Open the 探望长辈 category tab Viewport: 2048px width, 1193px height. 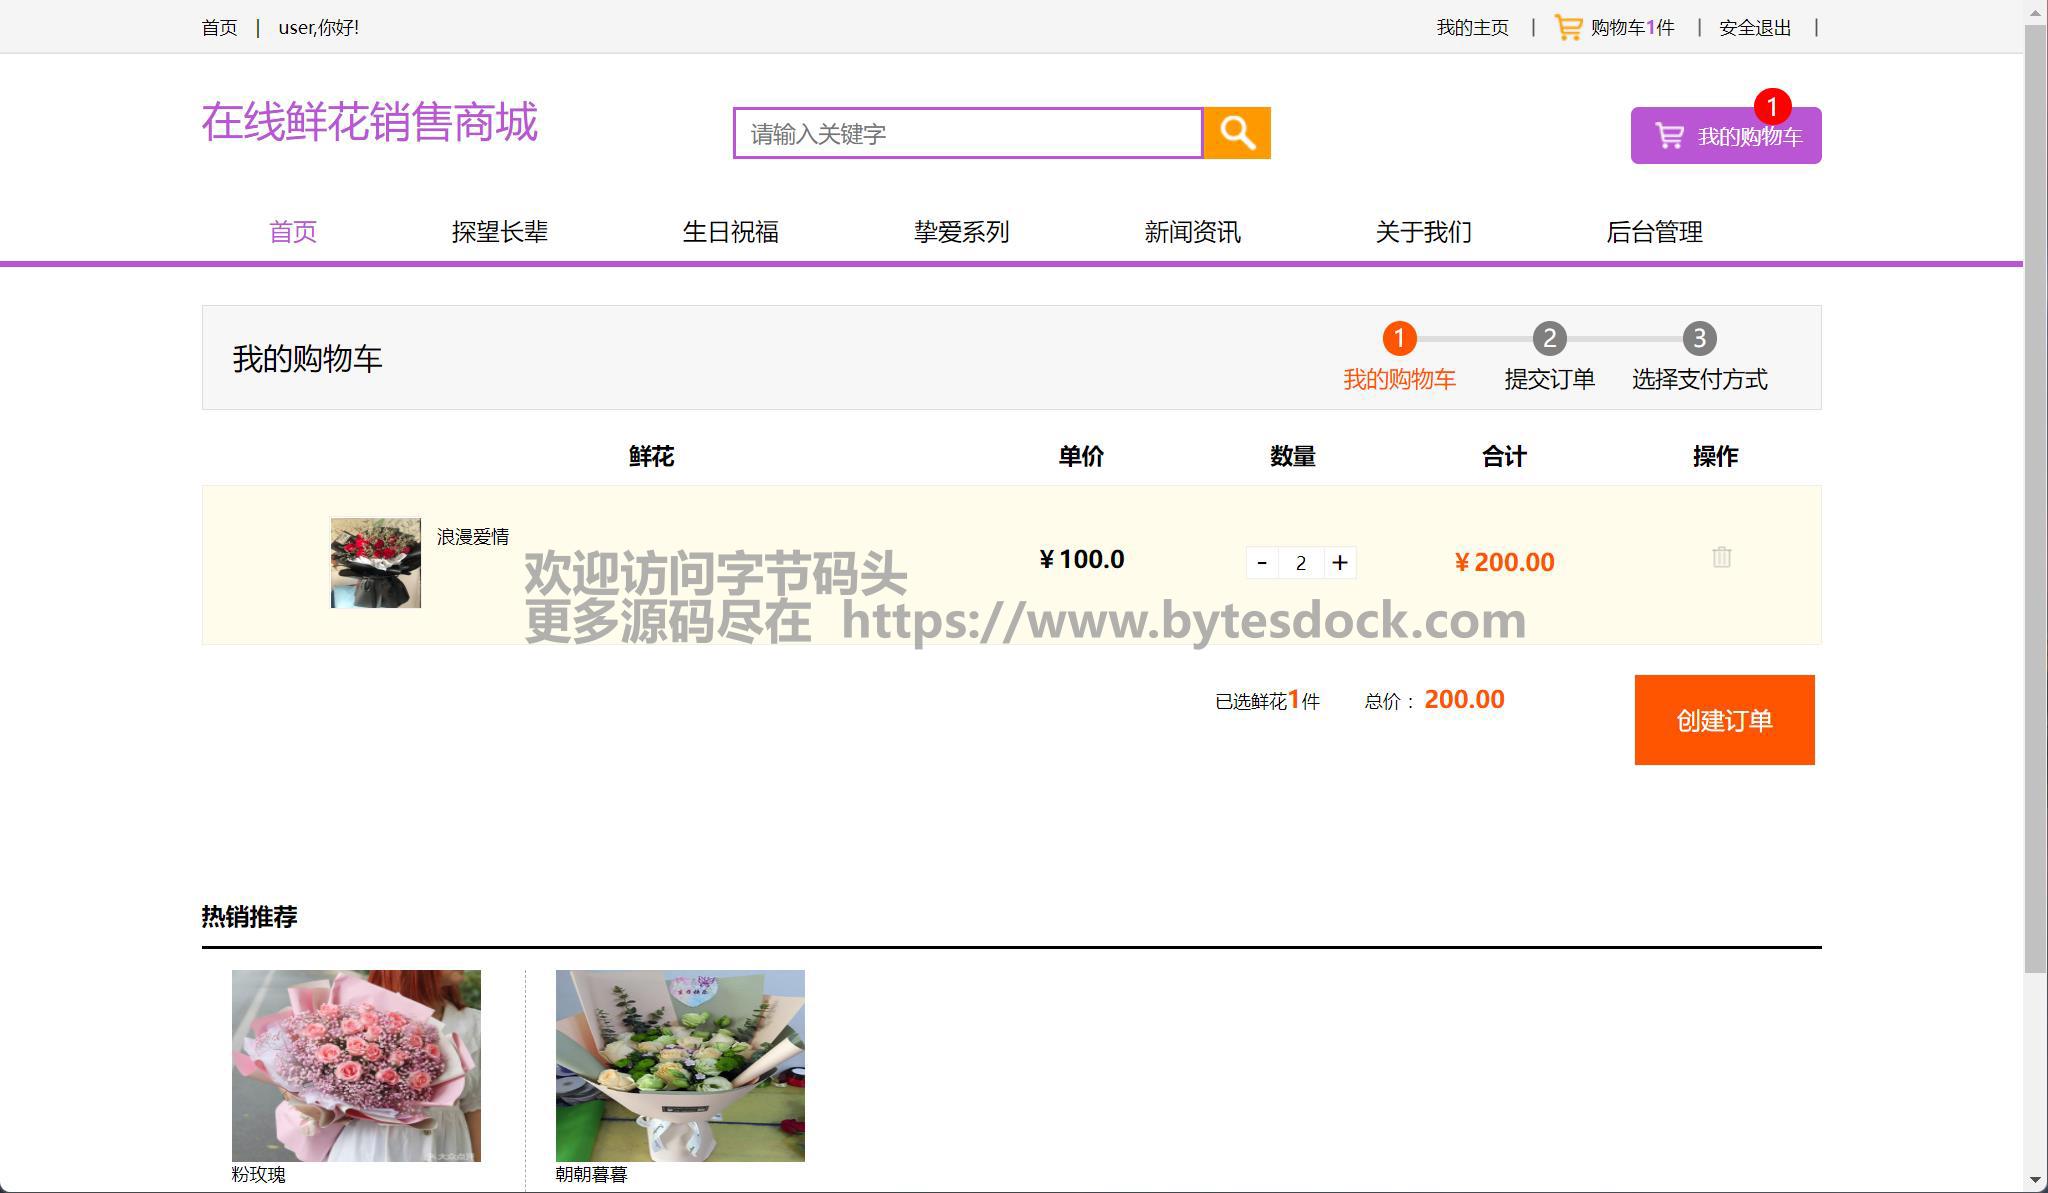[499, 232]
